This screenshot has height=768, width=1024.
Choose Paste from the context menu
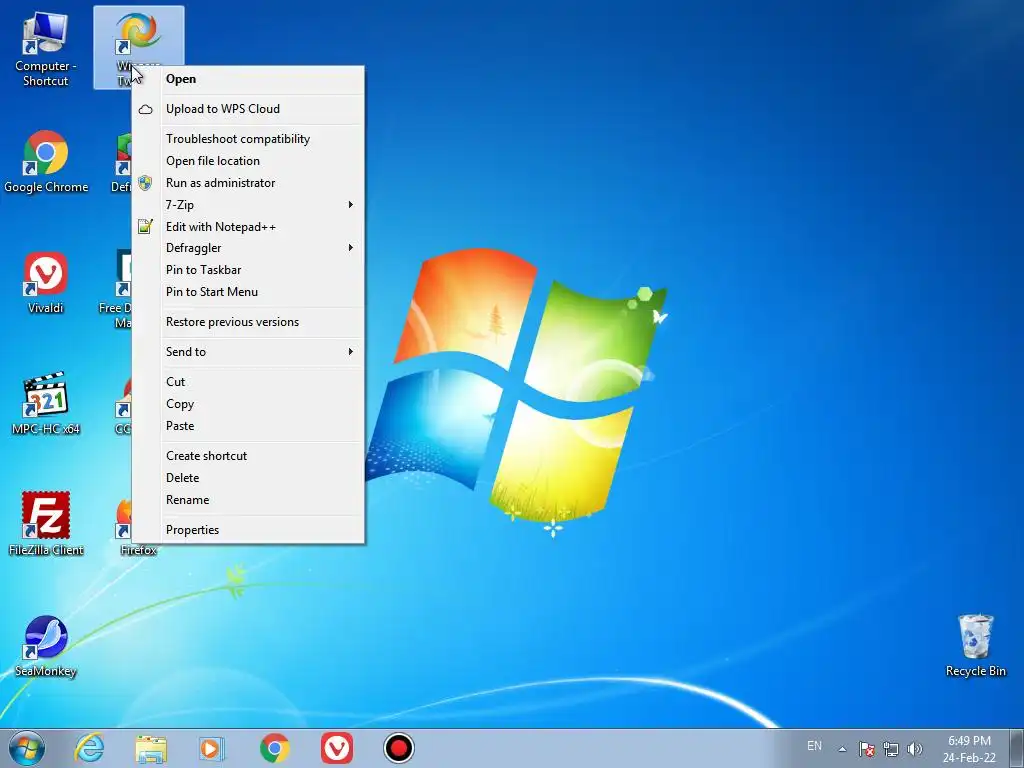[x=248, y=426]
